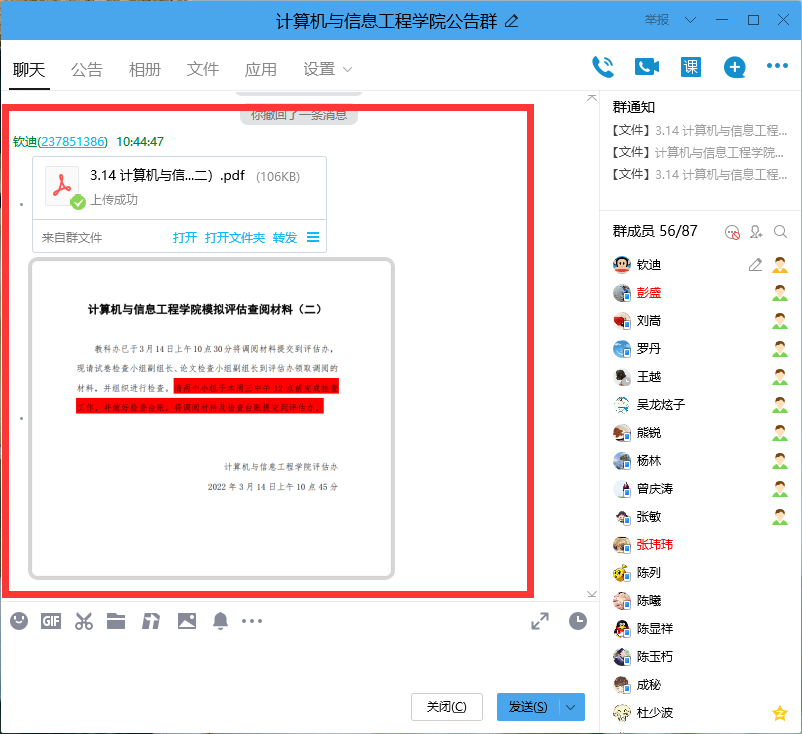Search group members with the magnifier icon
Screen dimensions: 802x734
779,231
